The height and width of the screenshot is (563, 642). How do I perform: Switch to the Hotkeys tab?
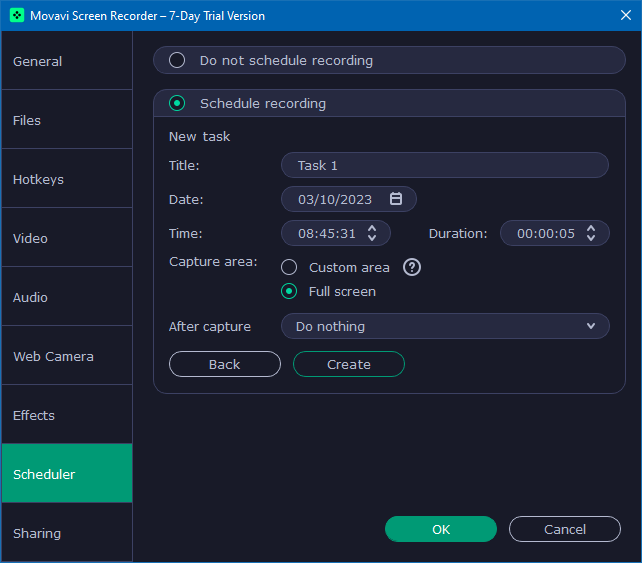coord(66,179)
